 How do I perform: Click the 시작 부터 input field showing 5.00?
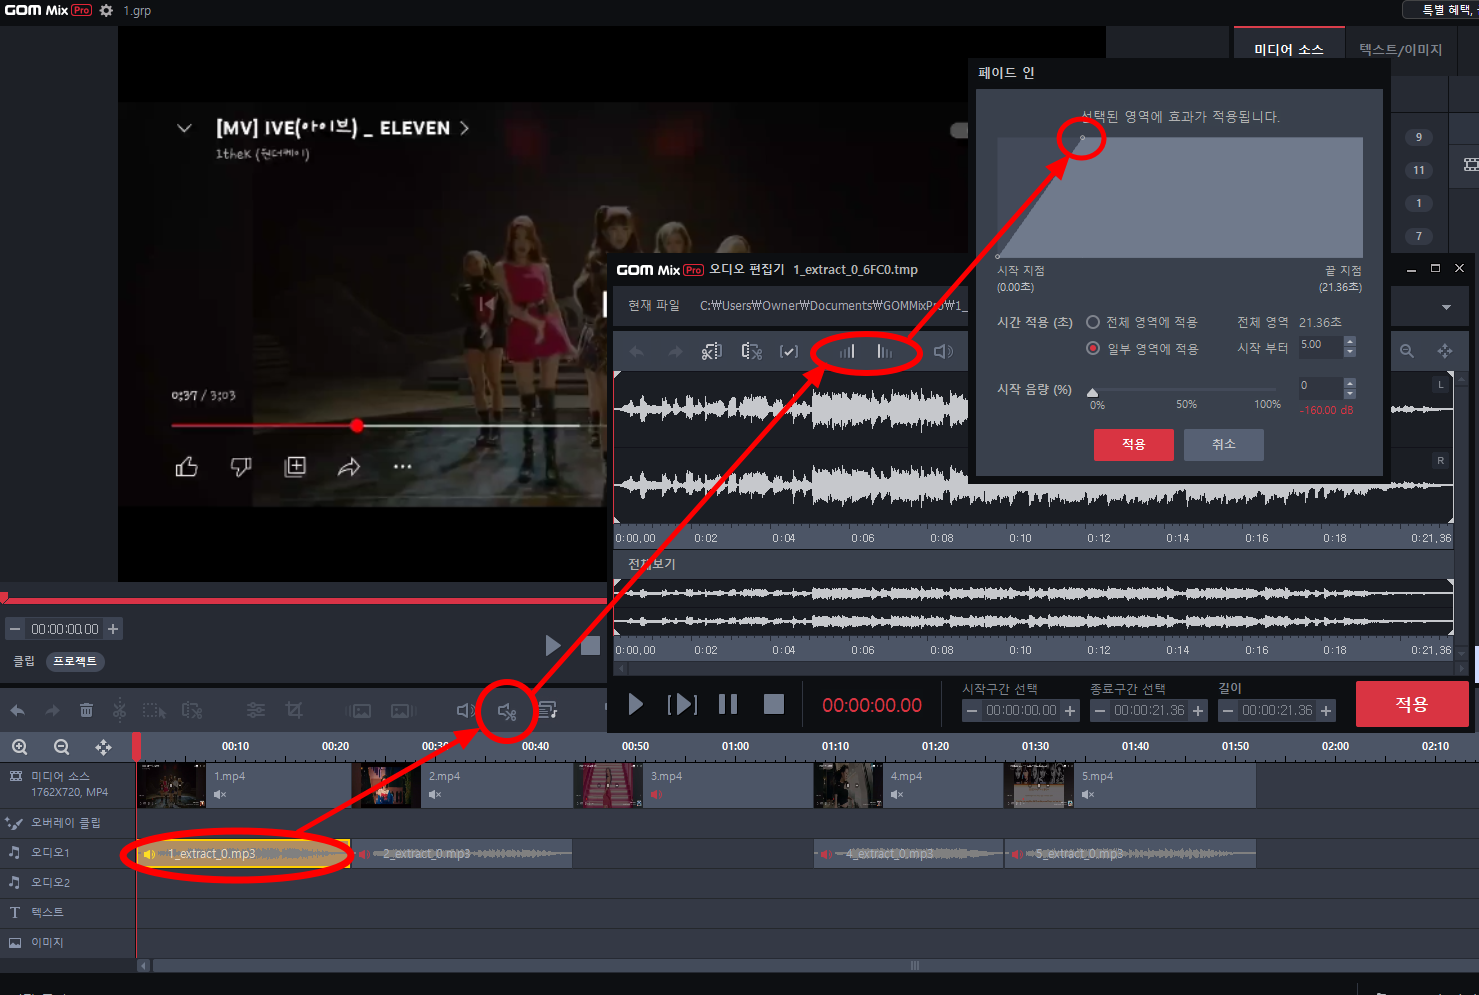(1320, 346)
